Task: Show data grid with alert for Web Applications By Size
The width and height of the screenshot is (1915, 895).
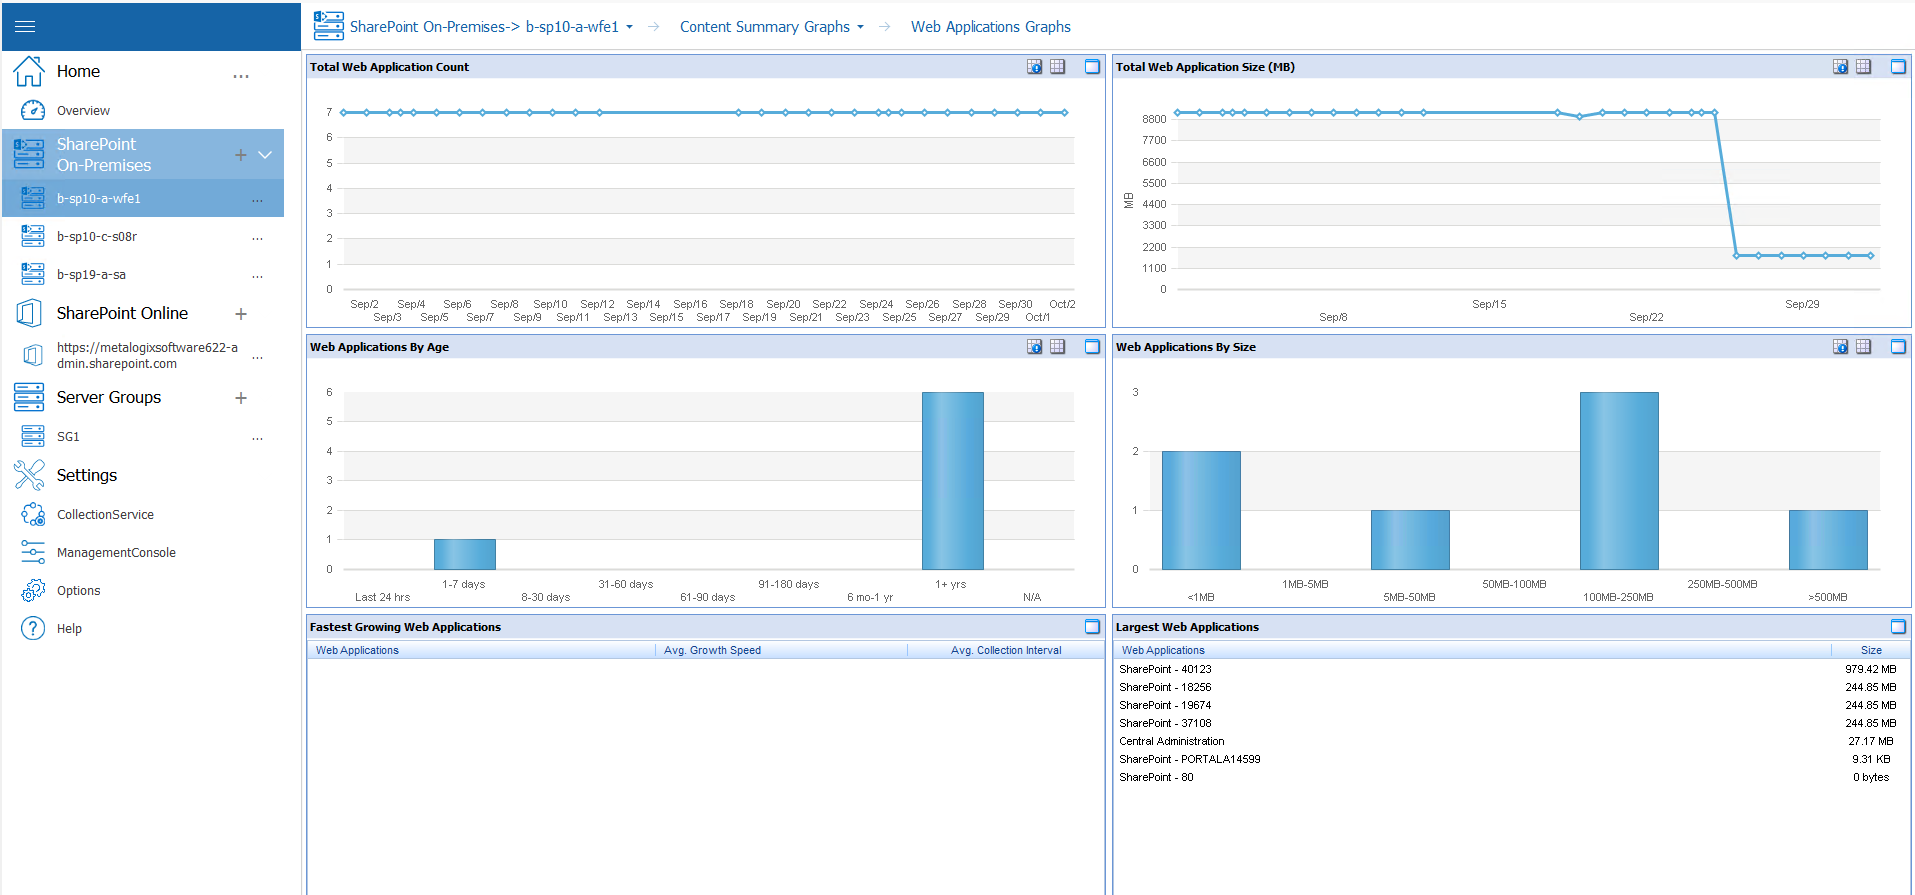Action: 1841,347
